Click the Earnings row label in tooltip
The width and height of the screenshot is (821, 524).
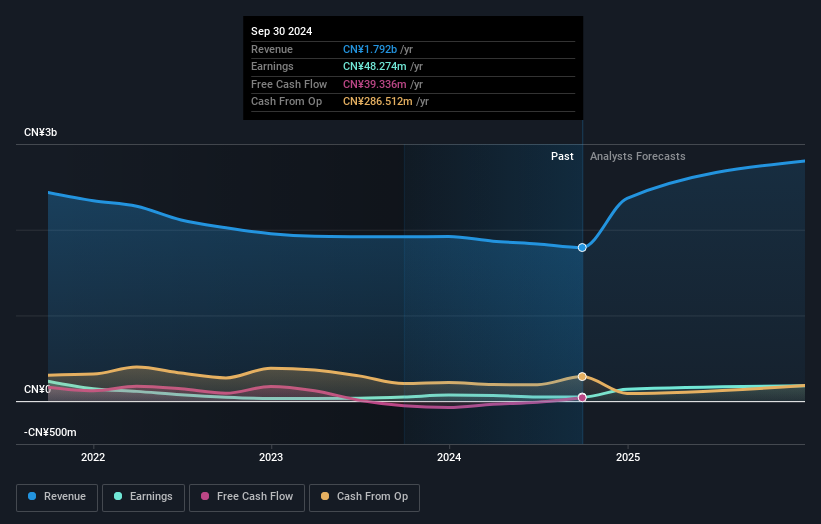tap(272, 66)
